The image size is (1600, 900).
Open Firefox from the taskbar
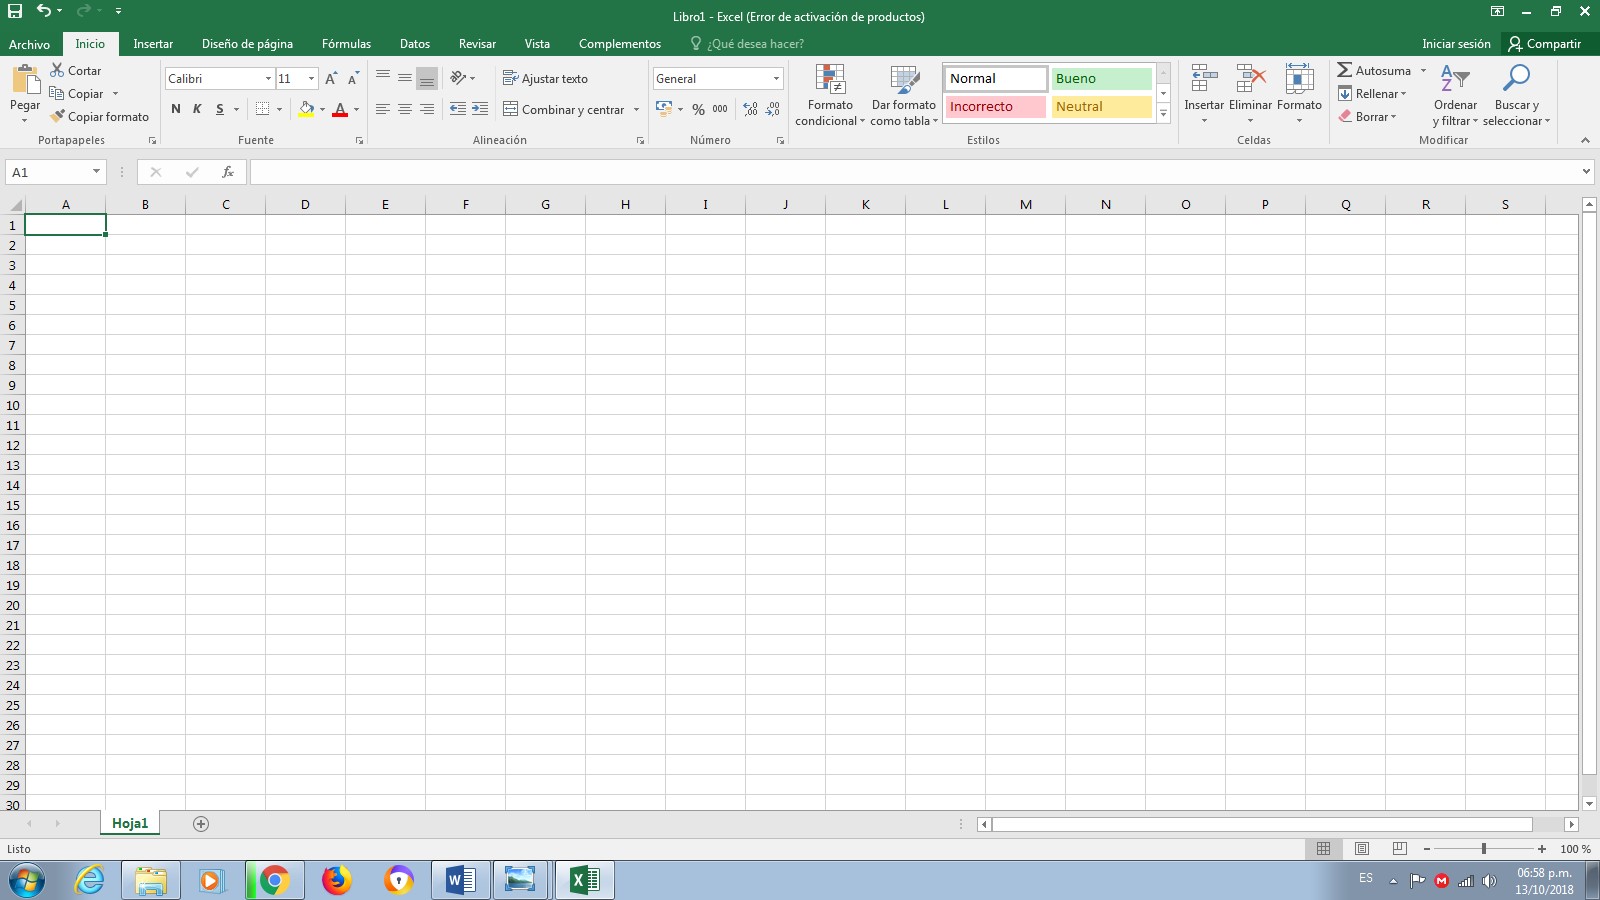pyautogui.click(x=336, y=880)
